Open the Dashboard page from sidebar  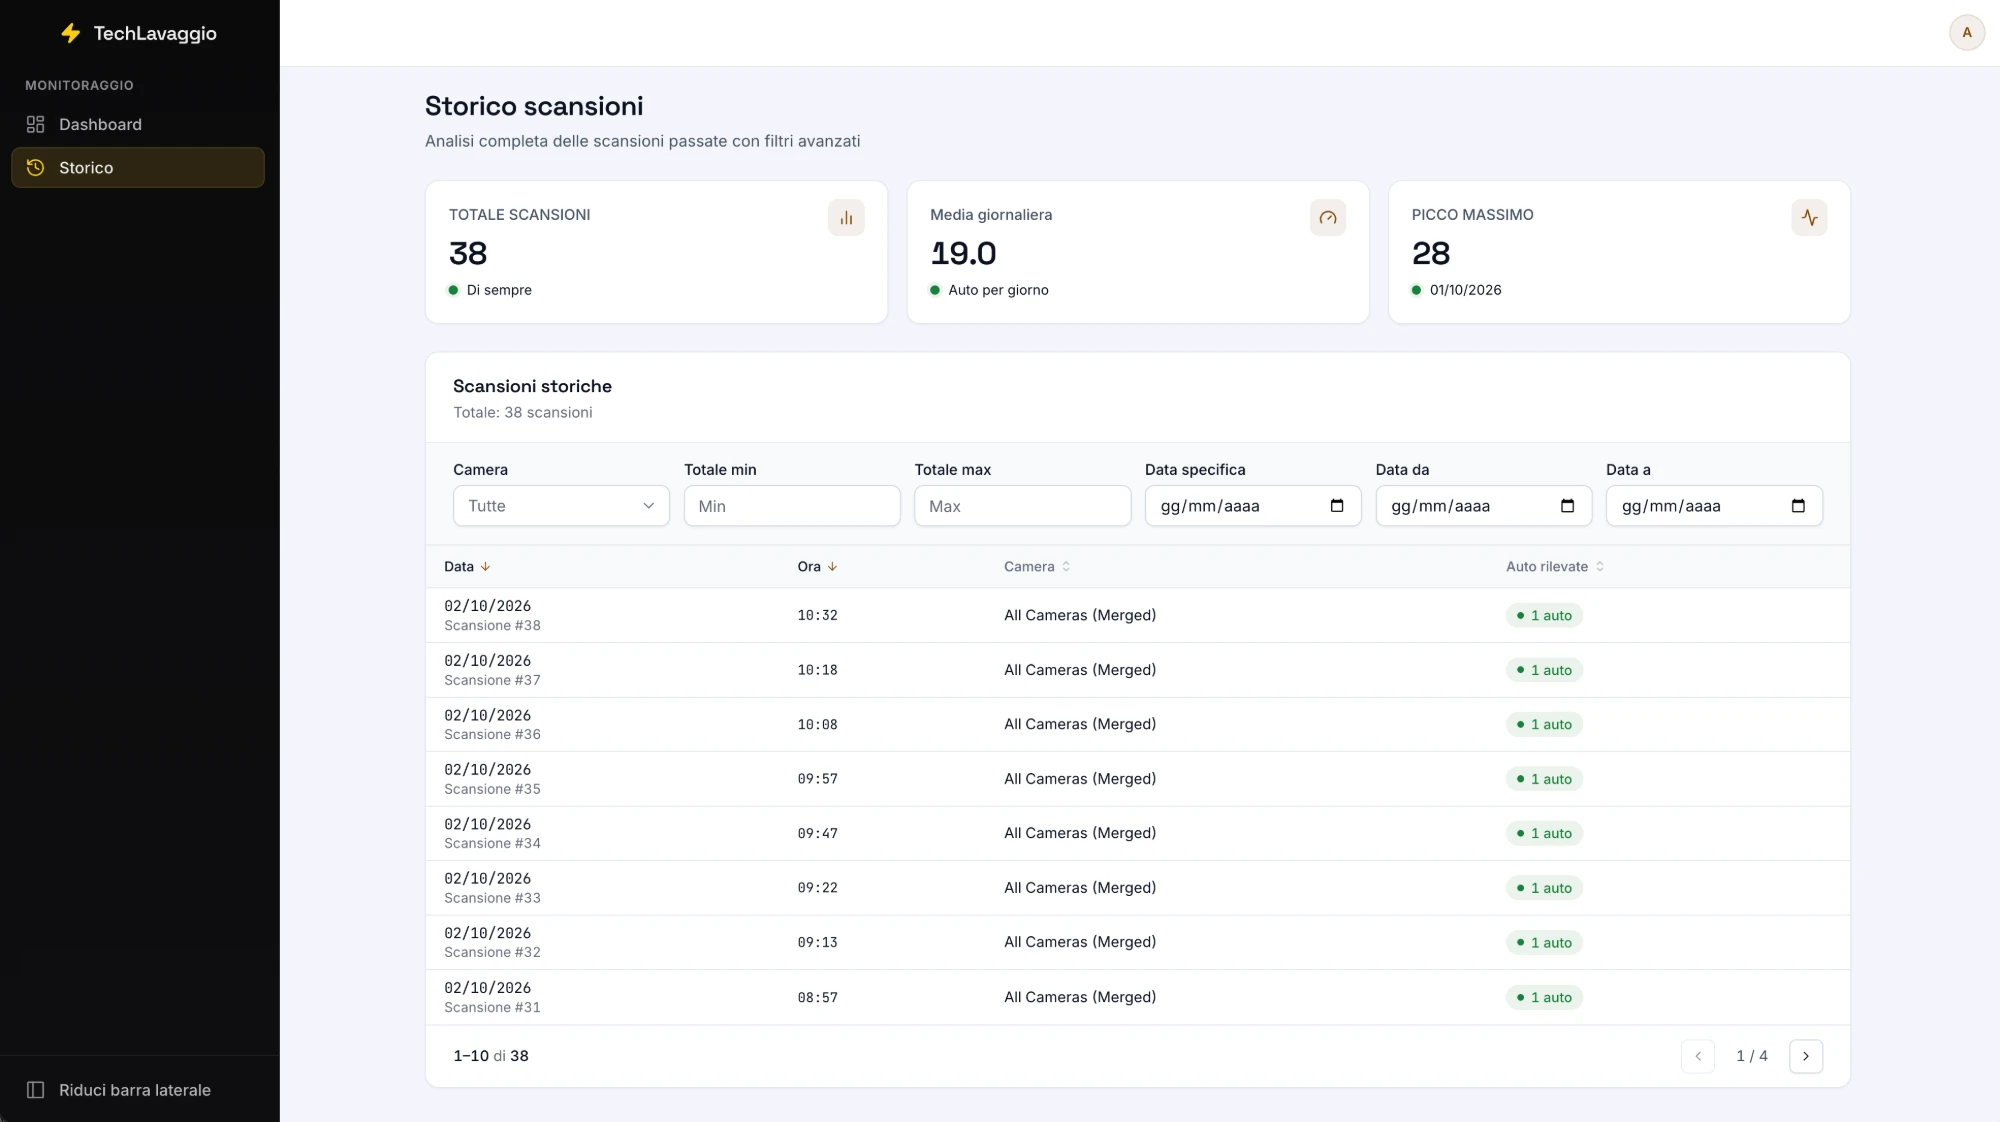tap(138, 124)
